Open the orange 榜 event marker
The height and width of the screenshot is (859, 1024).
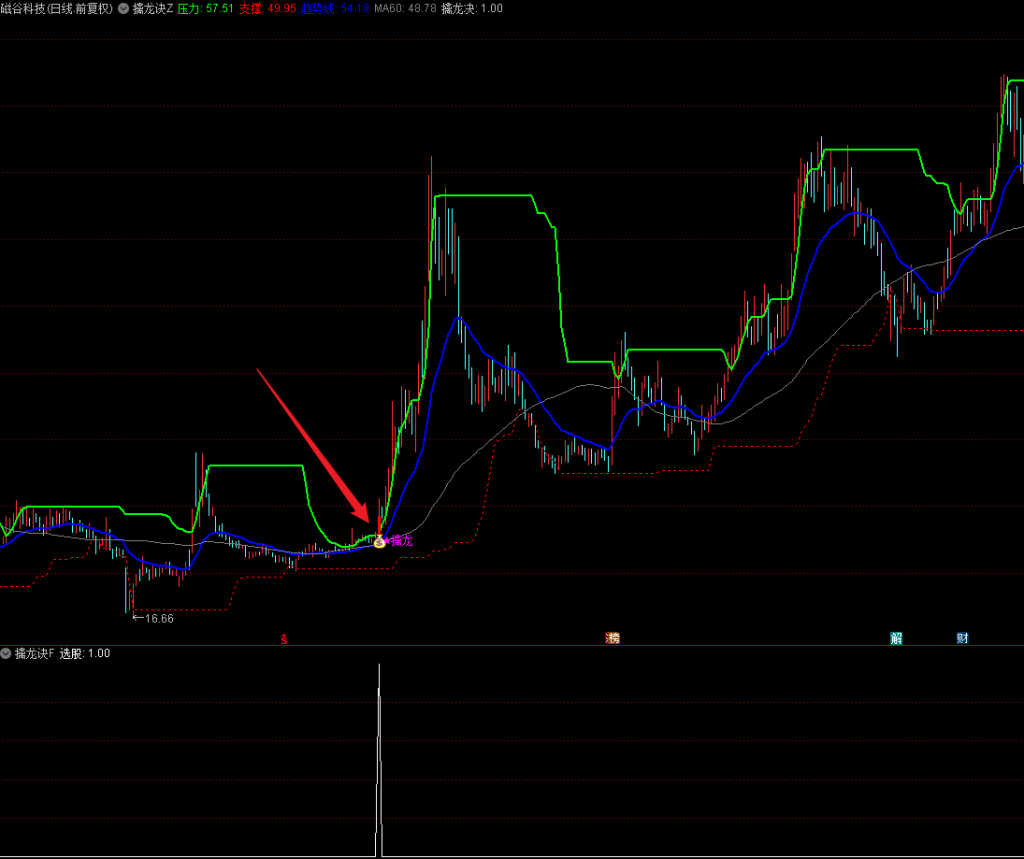[x=613, y=638]
